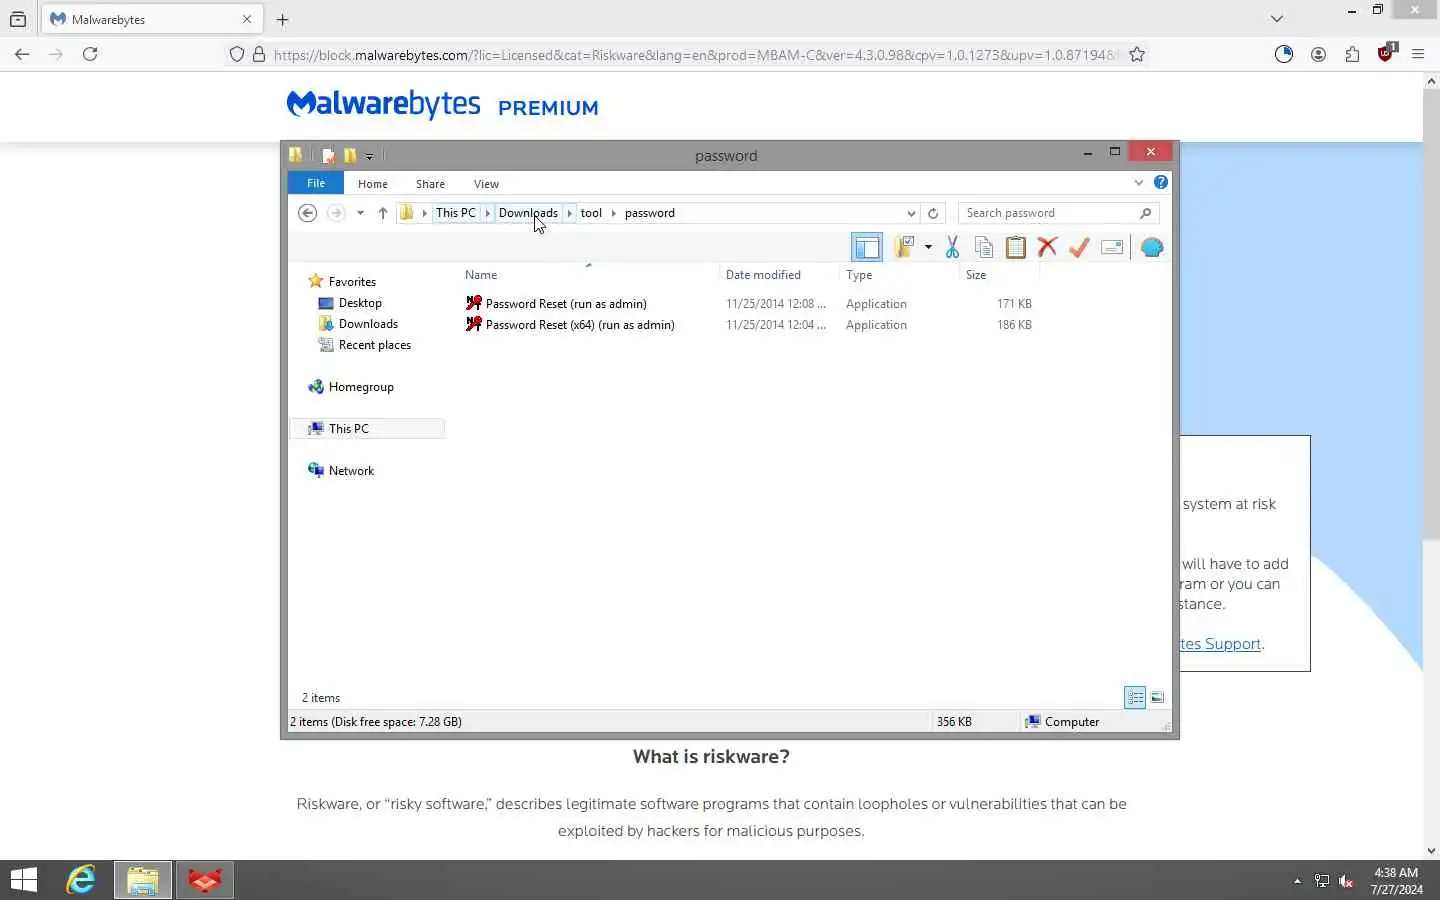
Task: Click the properties icon in quick access toolbar
Action: point(328,155)
